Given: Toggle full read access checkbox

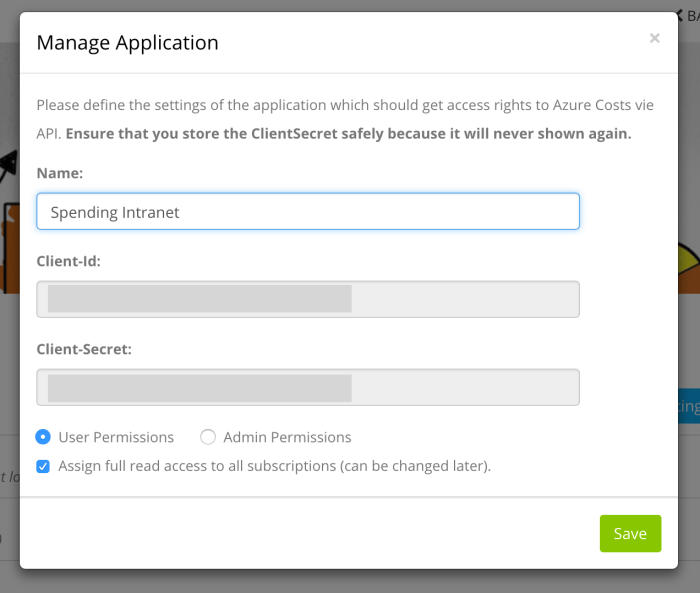Looking at the screenshot, I should click(x=43, y=466).
